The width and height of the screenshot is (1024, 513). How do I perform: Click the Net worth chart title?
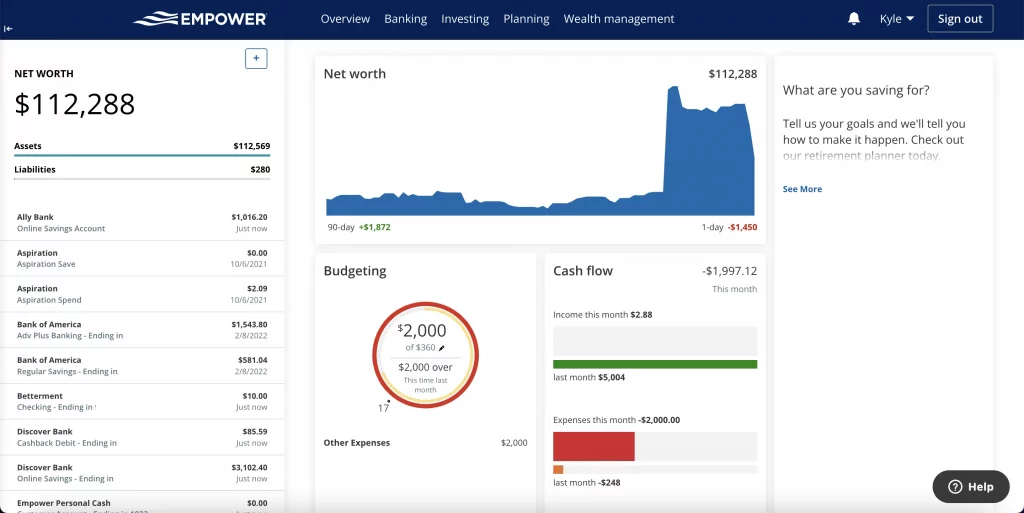click(355, 74)
